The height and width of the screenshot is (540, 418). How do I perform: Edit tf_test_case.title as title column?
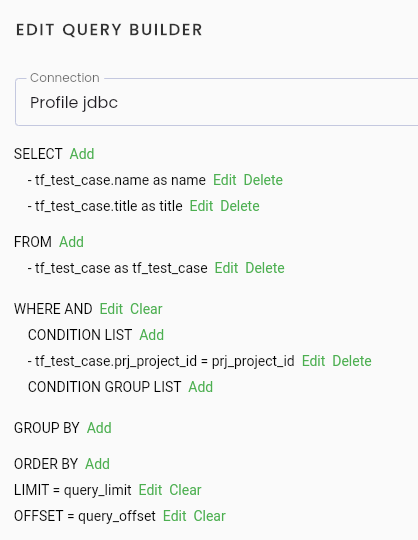[x=201, y=206]
